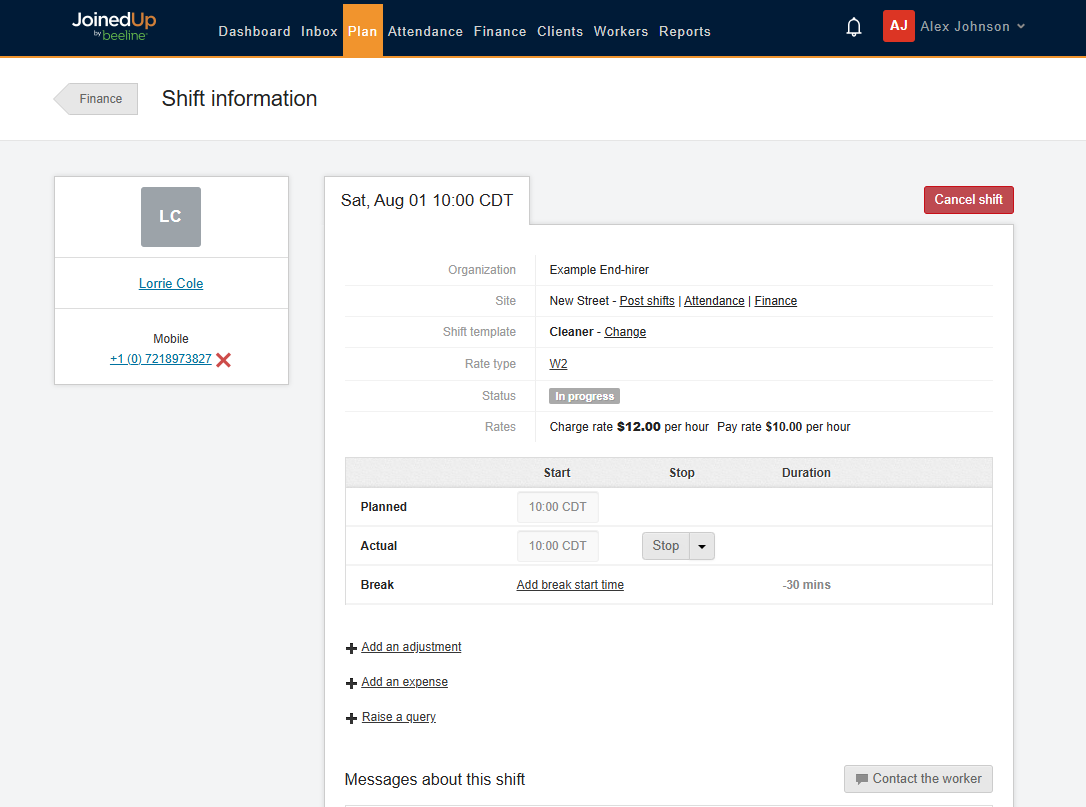Select the Sat, Aug 01 10:00 CDT tab

(427, 201)
